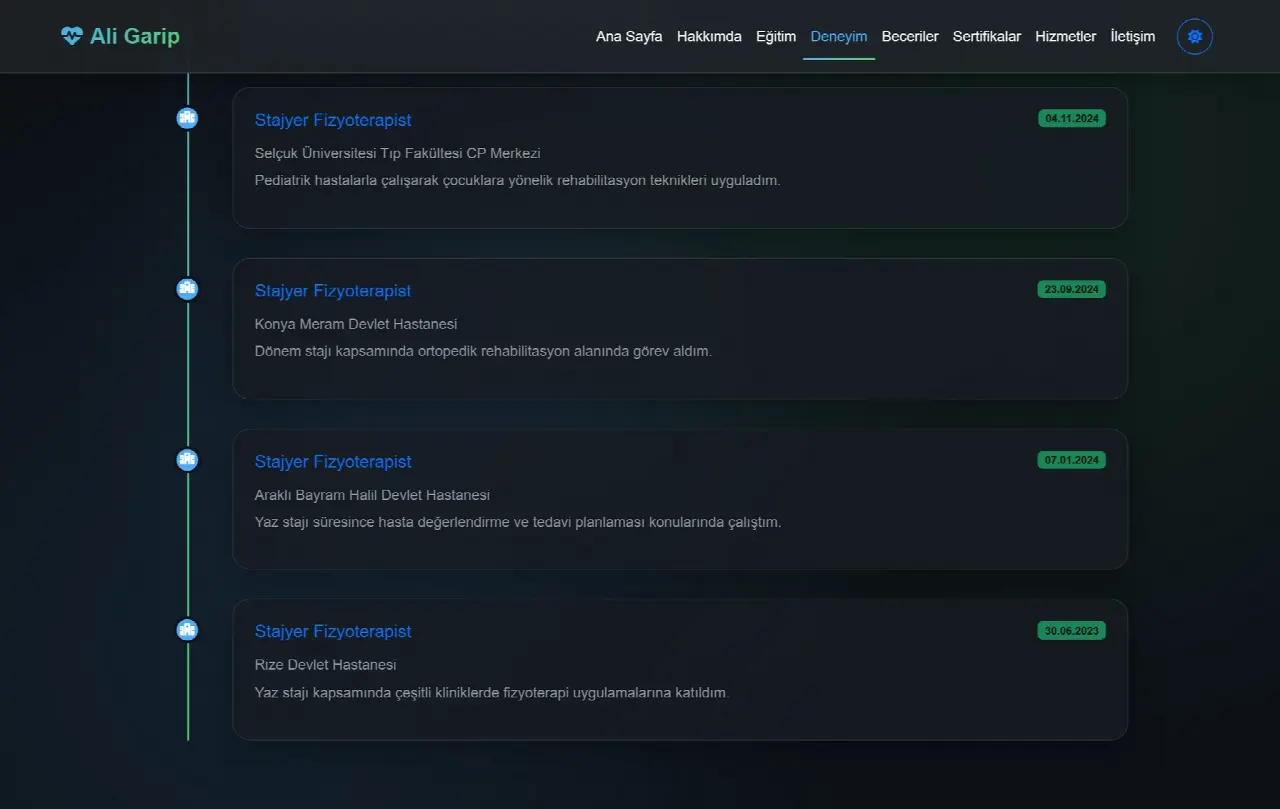Click the Stajyer Fizyoterapist title in Selçuk Üniversitesi card

pyautogui.click(x=333, y=120)
